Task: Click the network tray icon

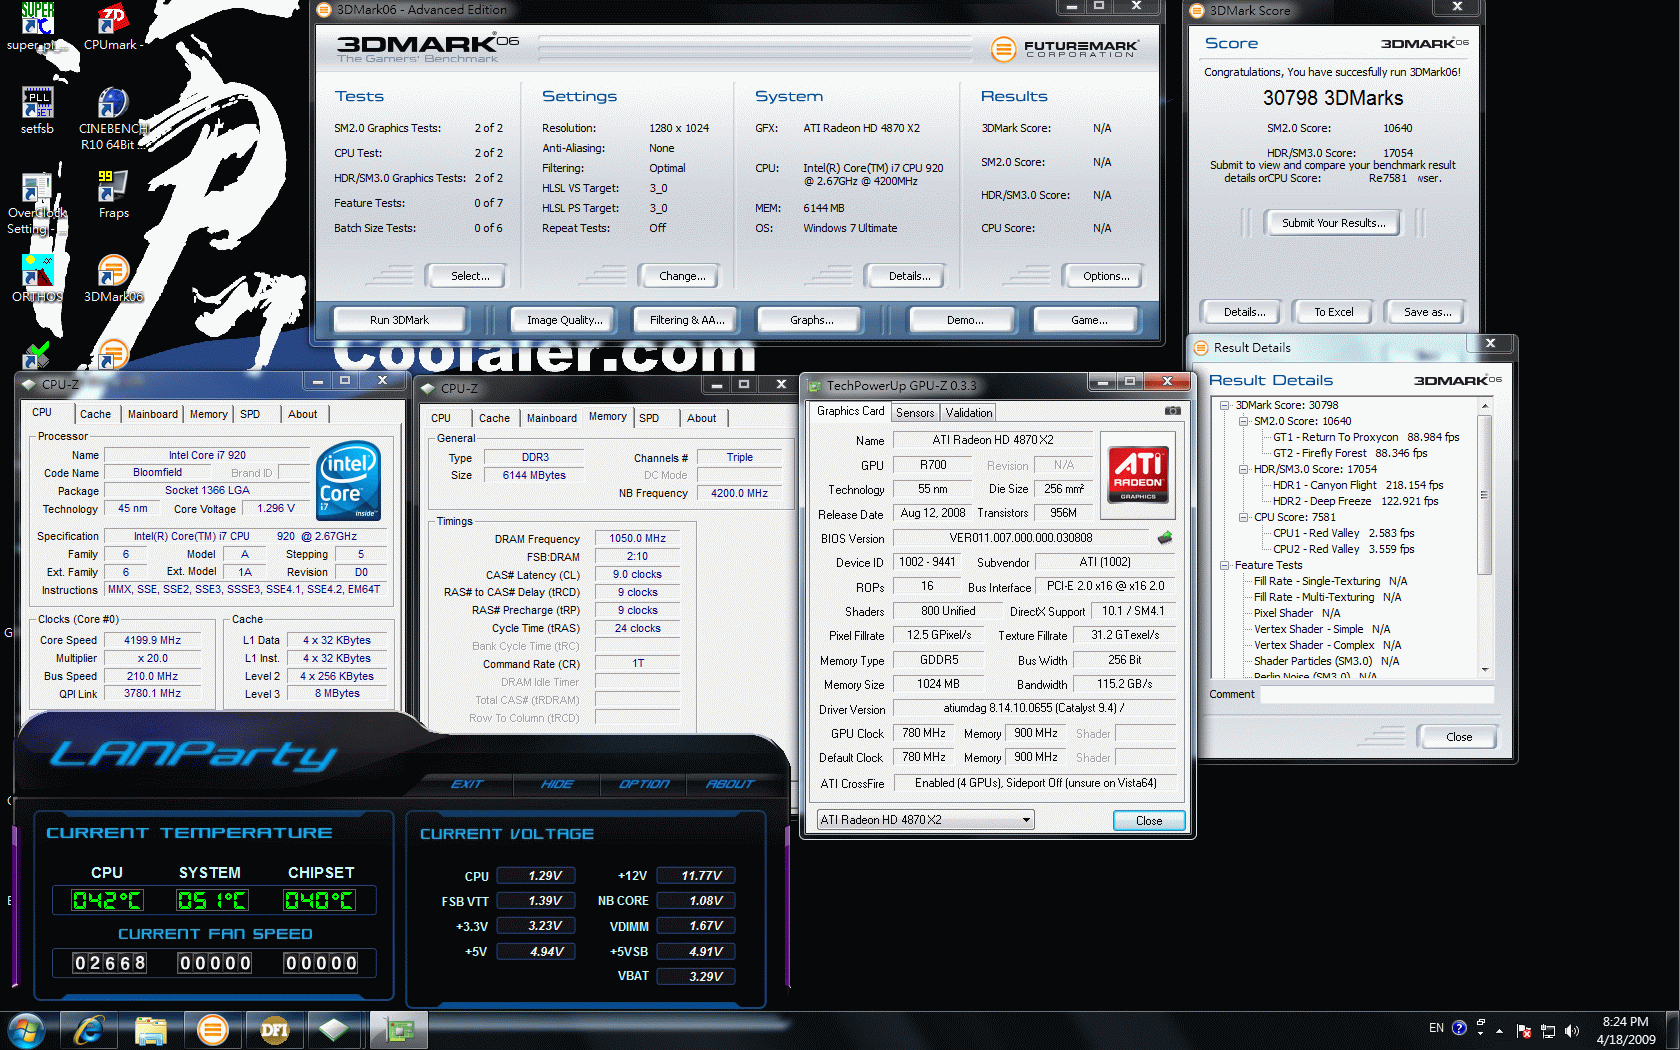Action: pos(1548,1031)
